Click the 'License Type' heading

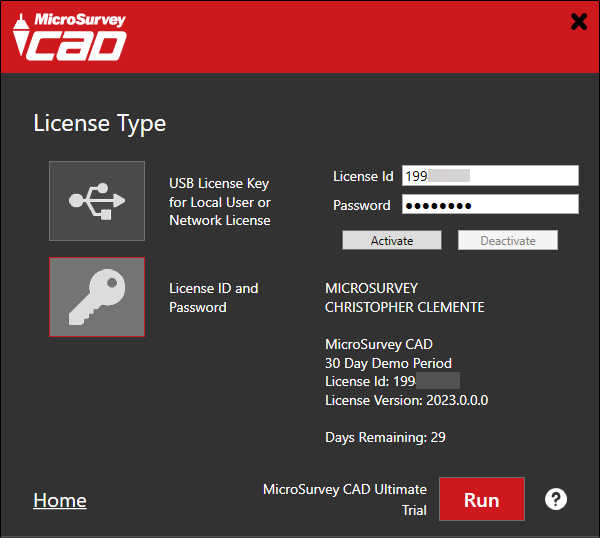(100, 124)
